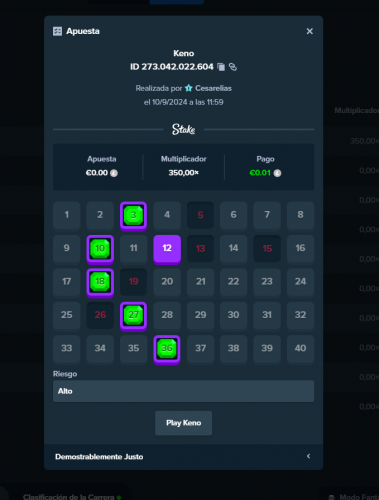Click keno tile number 11
The image size is (379, 500).
point(133,248)
